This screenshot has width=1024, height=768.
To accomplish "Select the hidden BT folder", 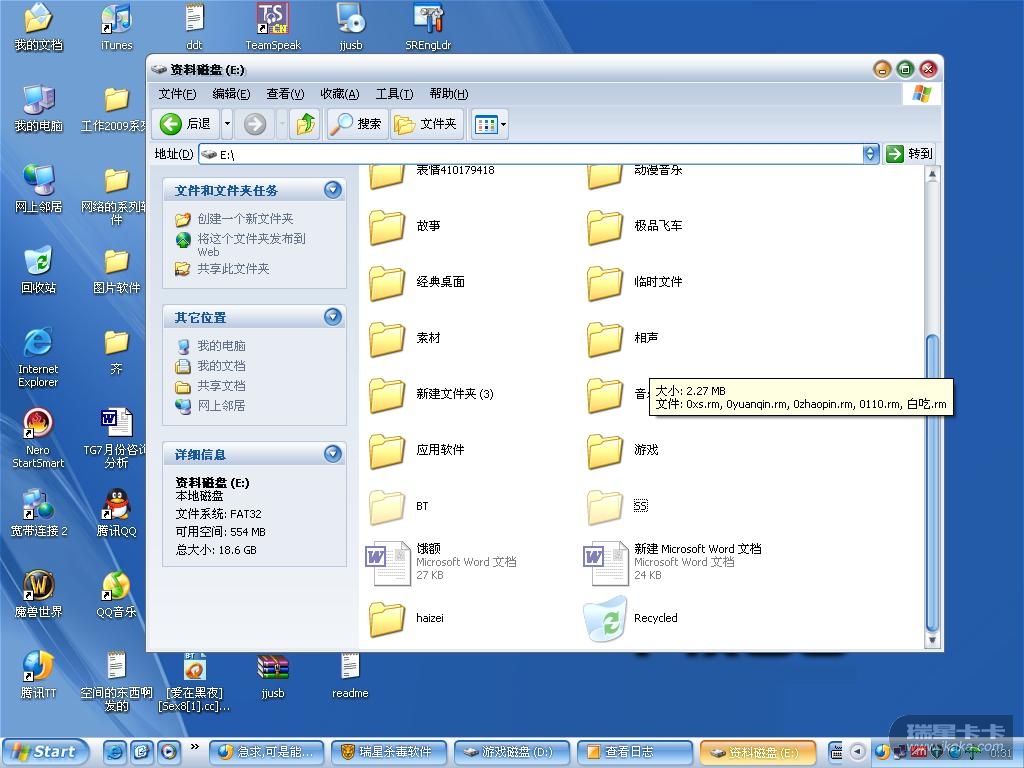I will coord(399,506).
